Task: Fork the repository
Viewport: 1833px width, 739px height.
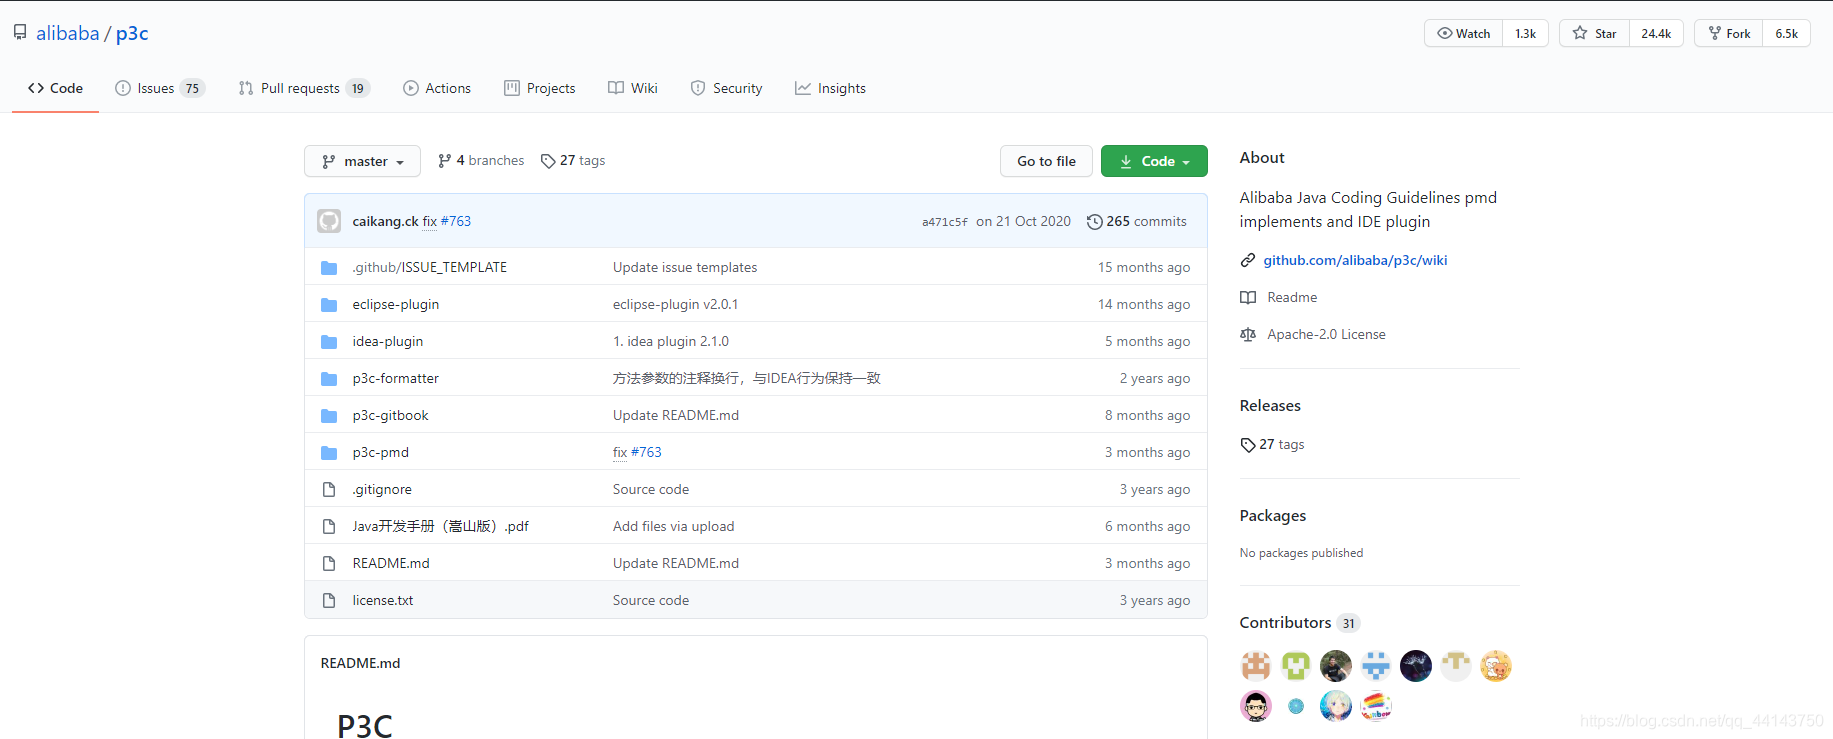Action: coord(1729,33)
